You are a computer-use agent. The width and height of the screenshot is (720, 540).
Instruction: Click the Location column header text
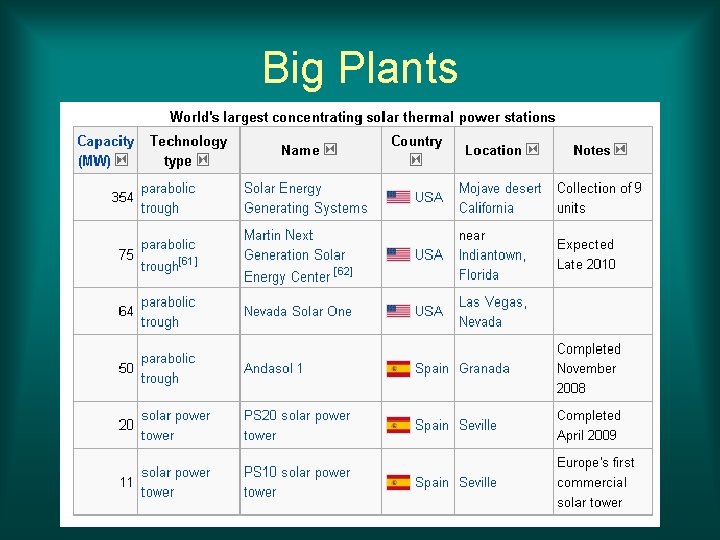pos(493,150)
